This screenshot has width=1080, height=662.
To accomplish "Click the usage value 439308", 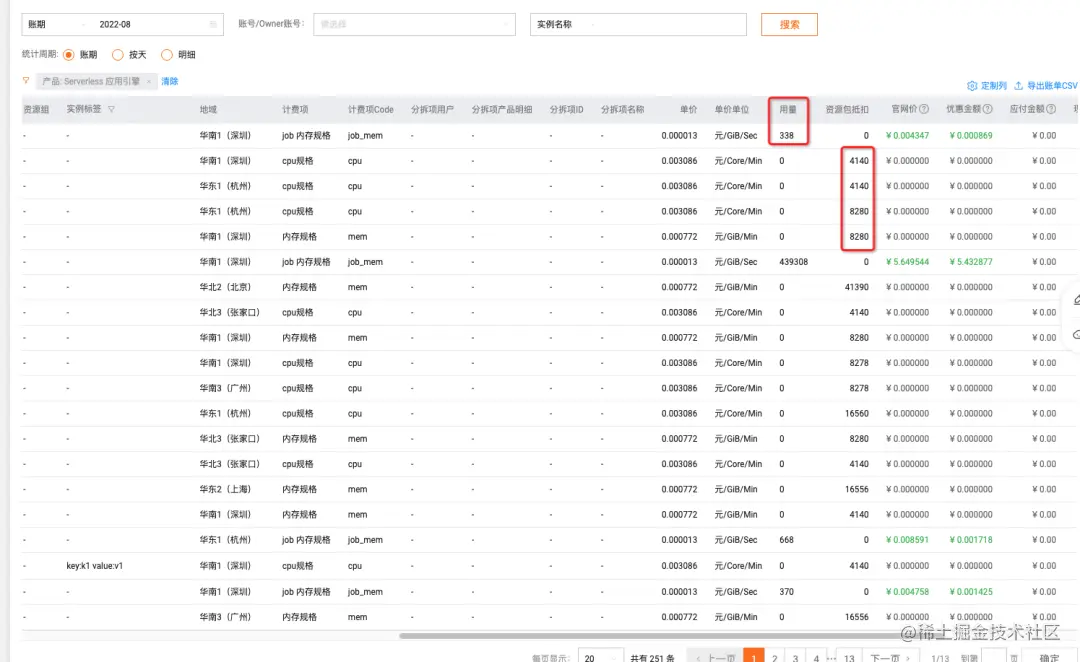I will point(793,262).
